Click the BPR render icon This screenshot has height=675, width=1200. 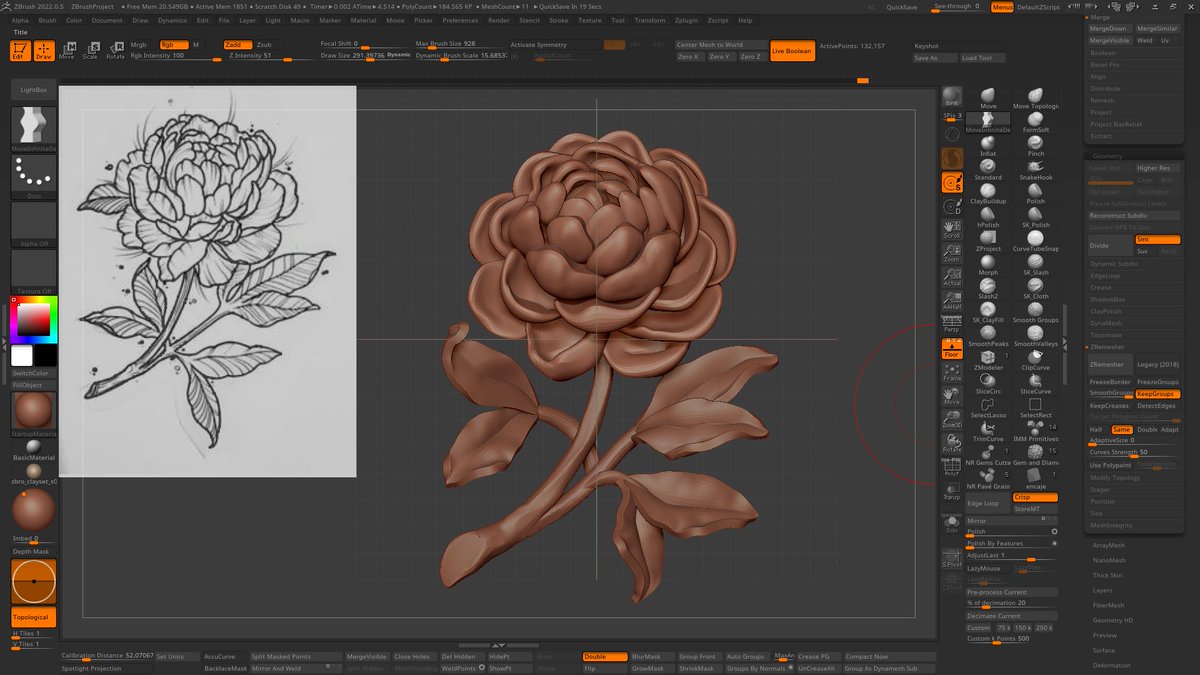point(952,97)
